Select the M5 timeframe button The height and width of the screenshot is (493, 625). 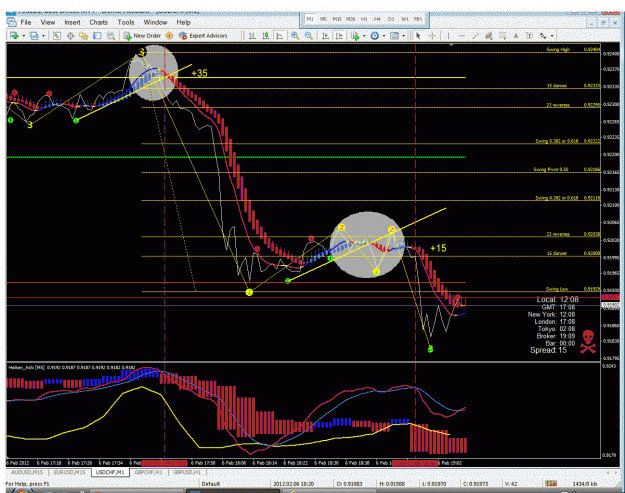tap(323, 19)
